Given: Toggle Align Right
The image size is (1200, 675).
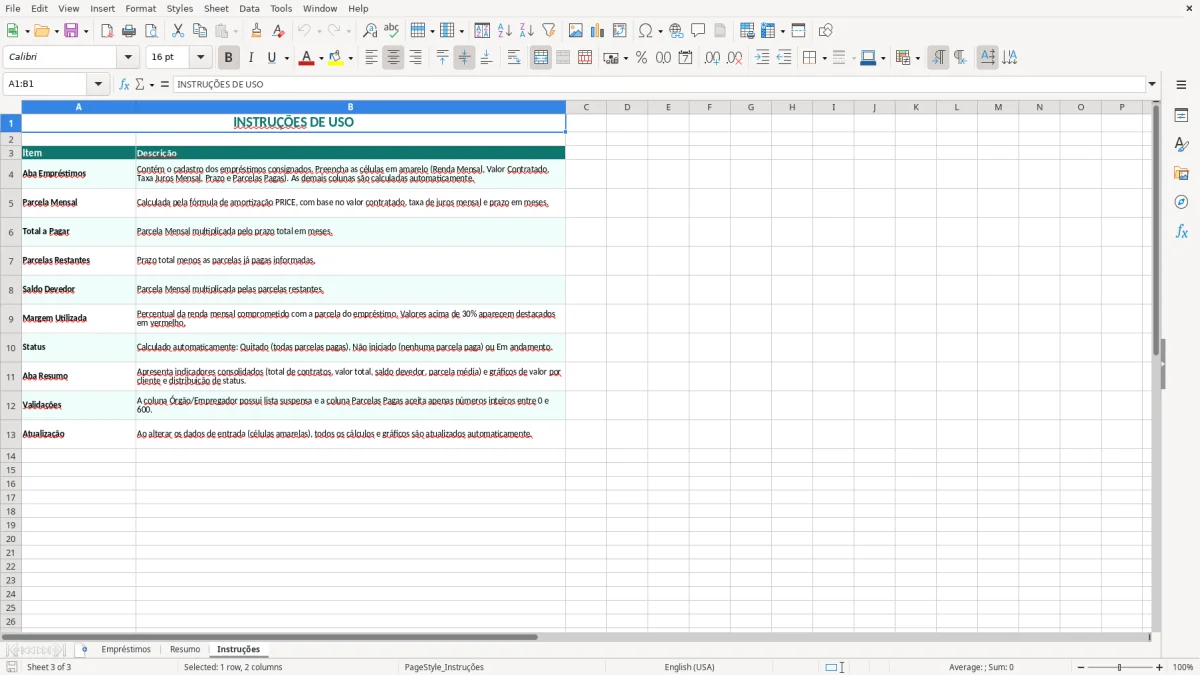Looking at the screenshot, I should click(x=415, y=58).
